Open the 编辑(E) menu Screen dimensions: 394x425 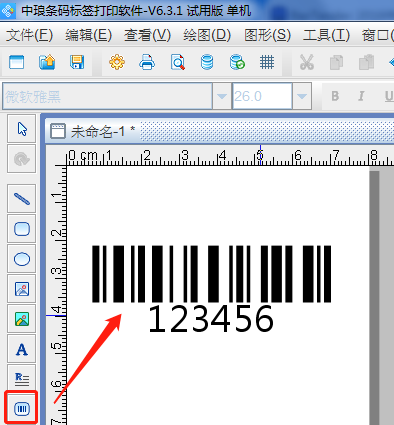(x=88, y=35)
